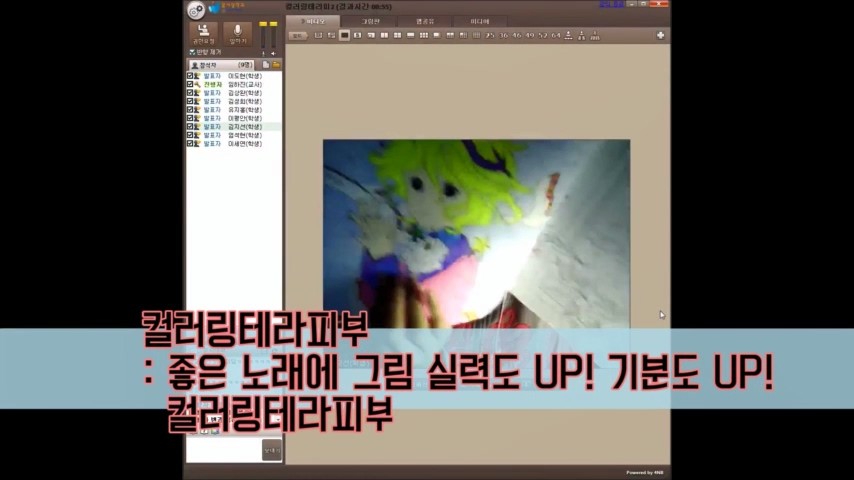Adjust the speaker volume slider
The image size is (854, 480).
click(273, 35)
